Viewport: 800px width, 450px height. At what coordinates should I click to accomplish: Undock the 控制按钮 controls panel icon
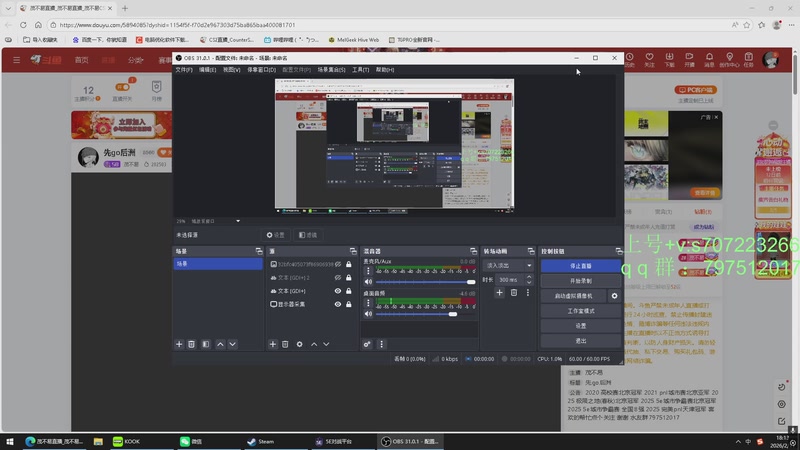coord(618,251)
